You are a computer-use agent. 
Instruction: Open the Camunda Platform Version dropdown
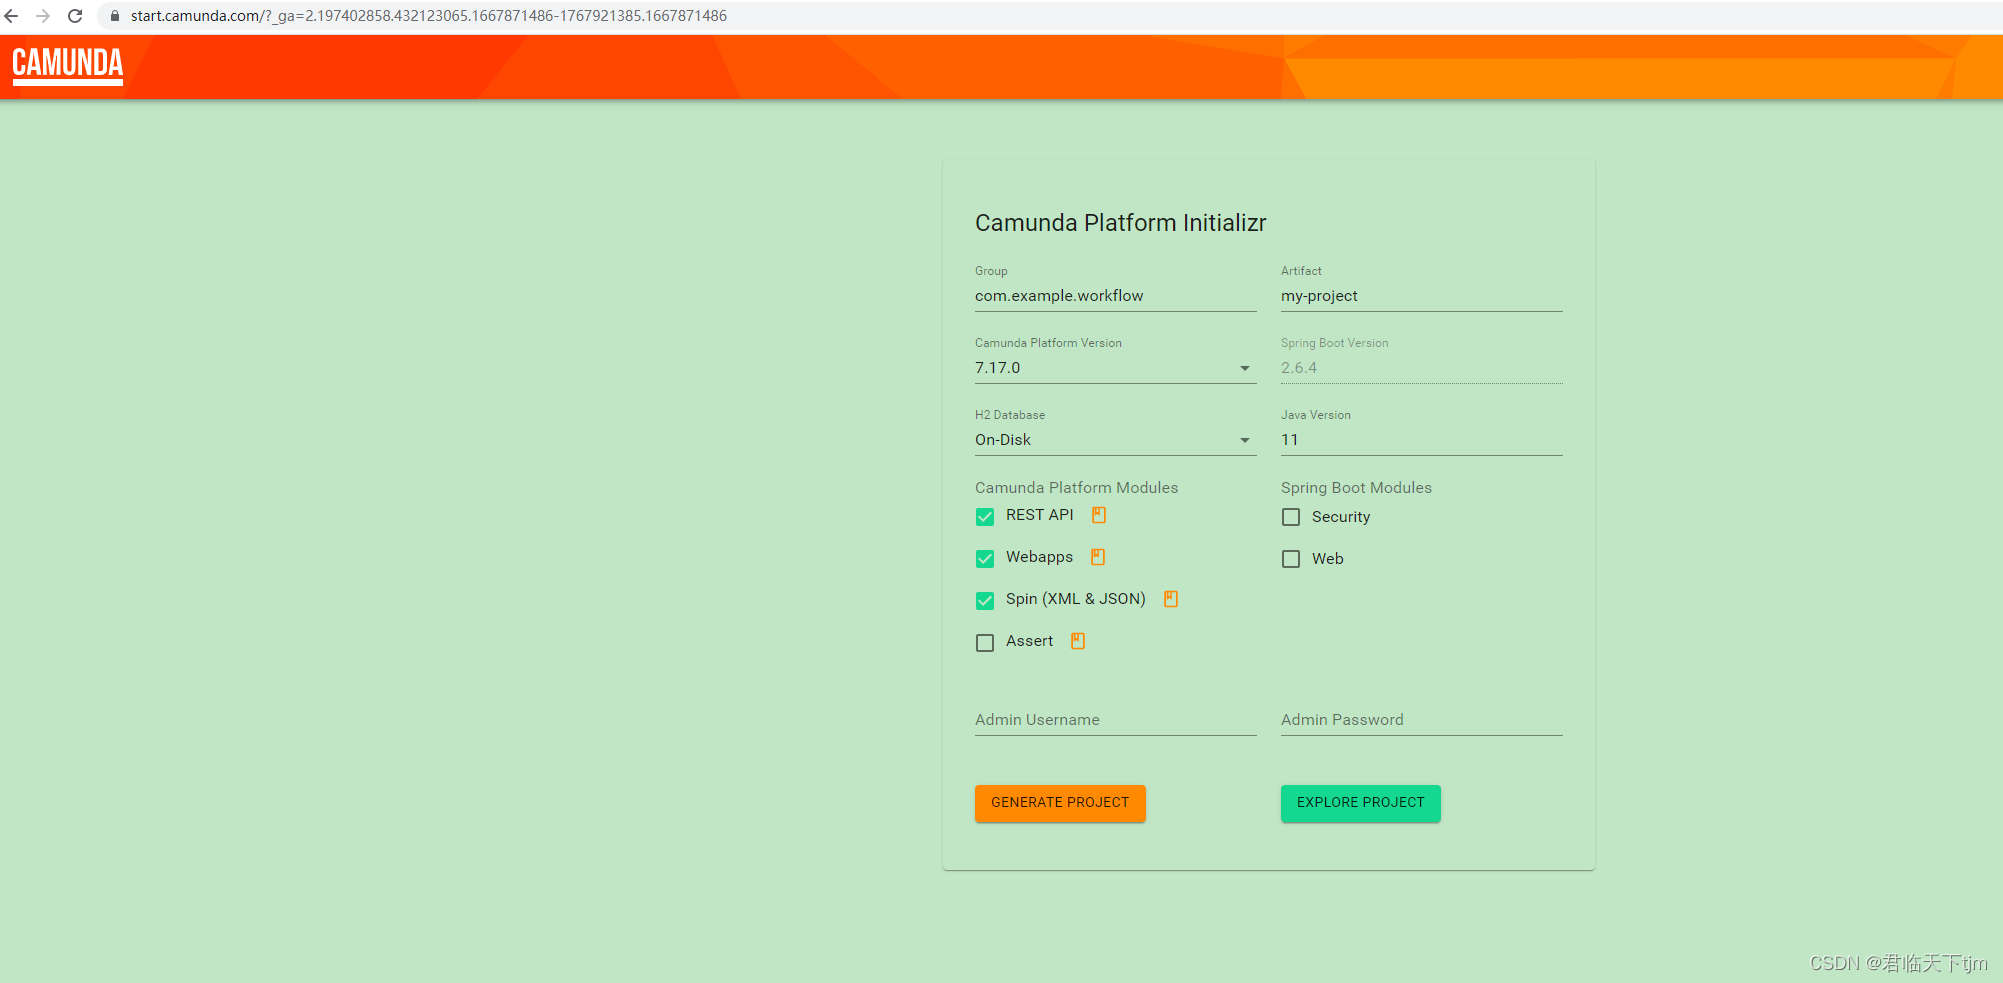pyautogui.click(x=1245, y=368)
